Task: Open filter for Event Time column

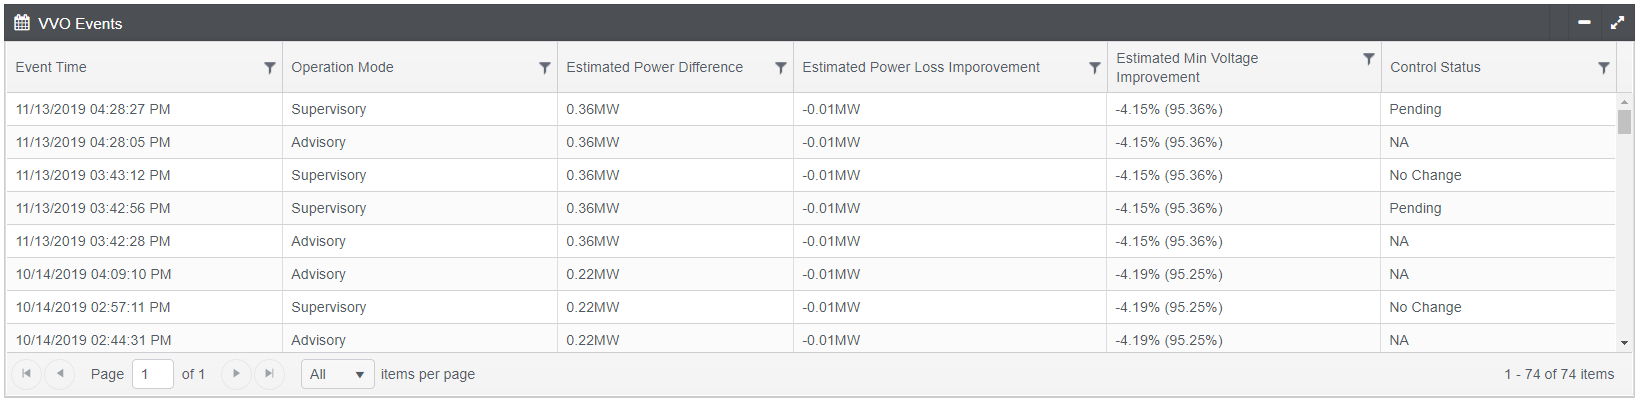Action: (269, 68)
